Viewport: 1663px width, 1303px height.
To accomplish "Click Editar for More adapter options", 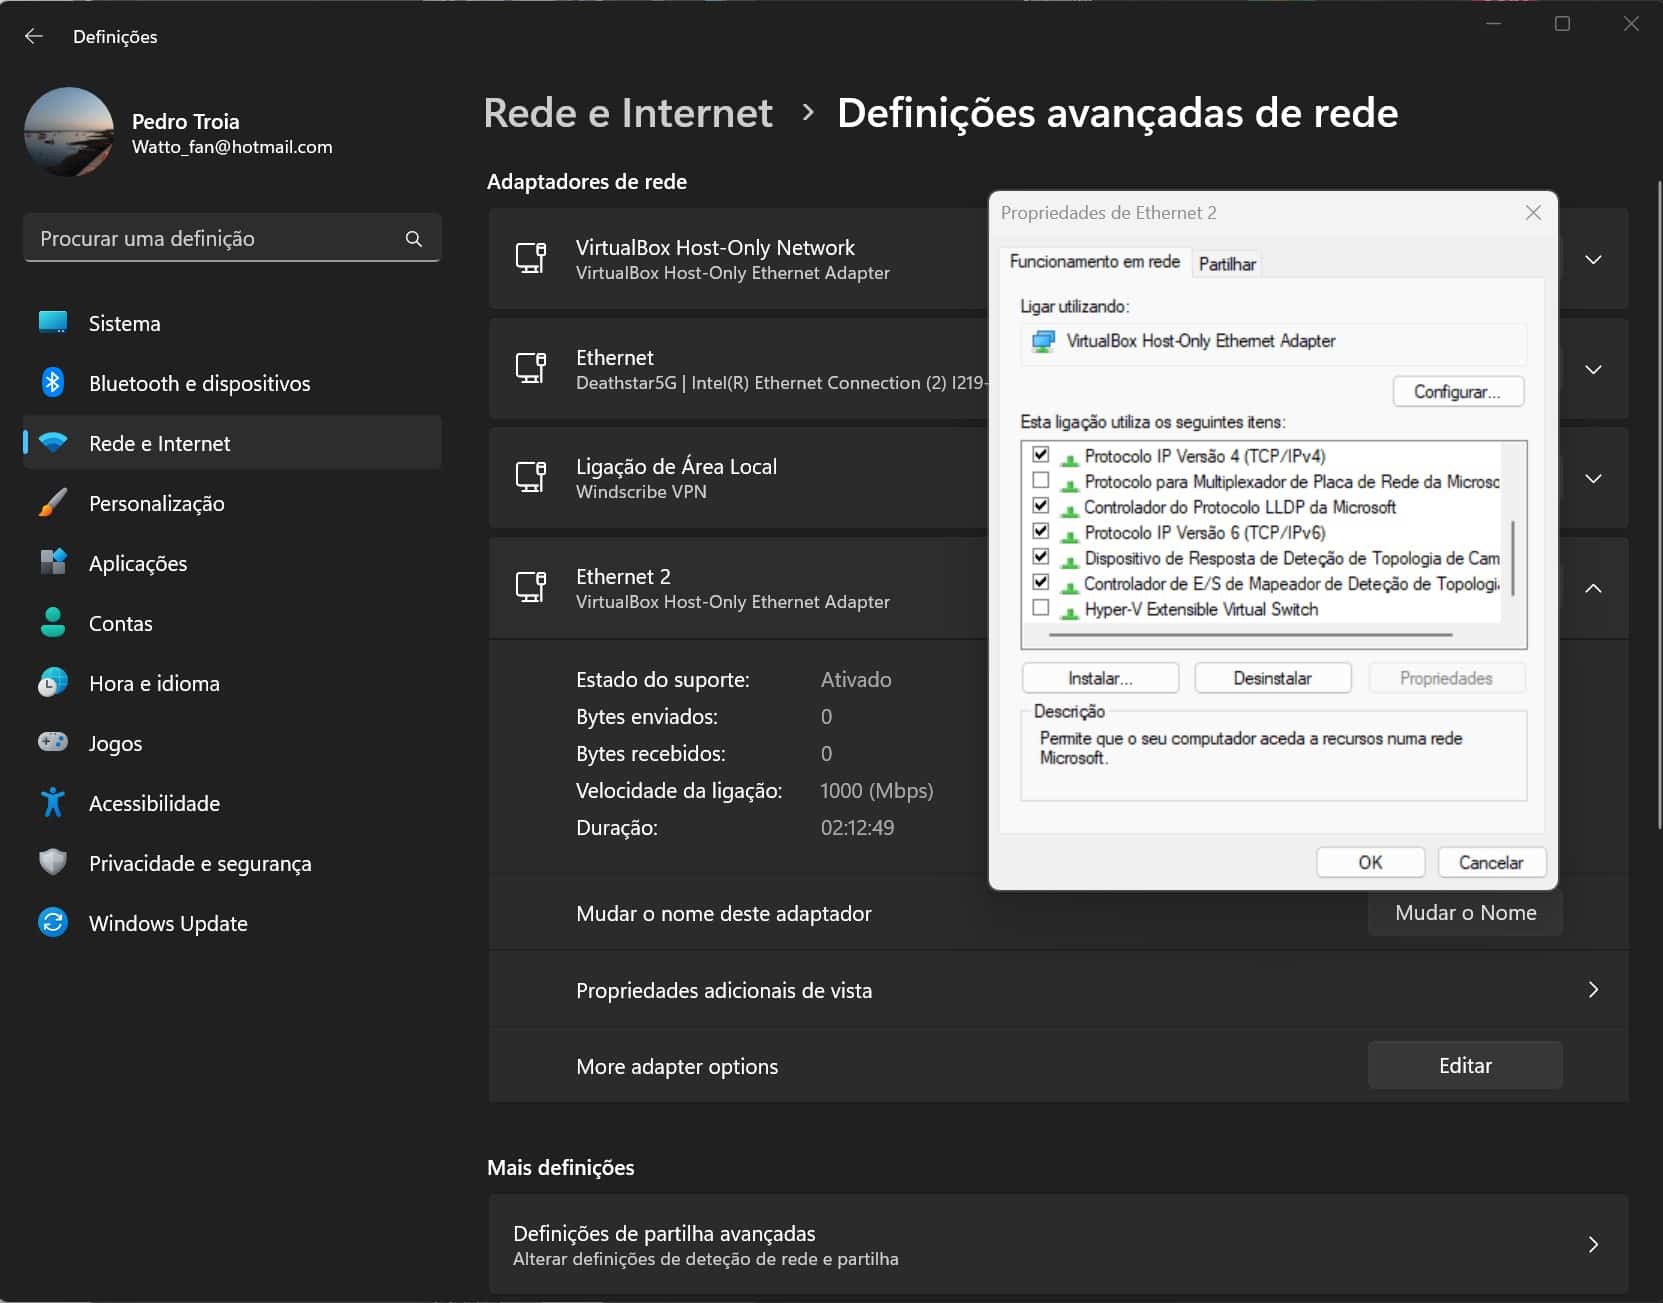I will (1465, 1066).
